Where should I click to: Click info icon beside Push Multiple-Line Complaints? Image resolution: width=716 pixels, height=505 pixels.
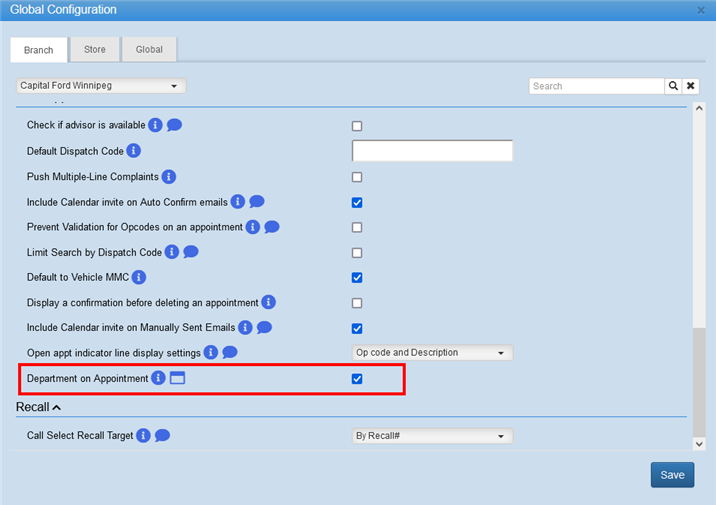click(x=169, y=176)
